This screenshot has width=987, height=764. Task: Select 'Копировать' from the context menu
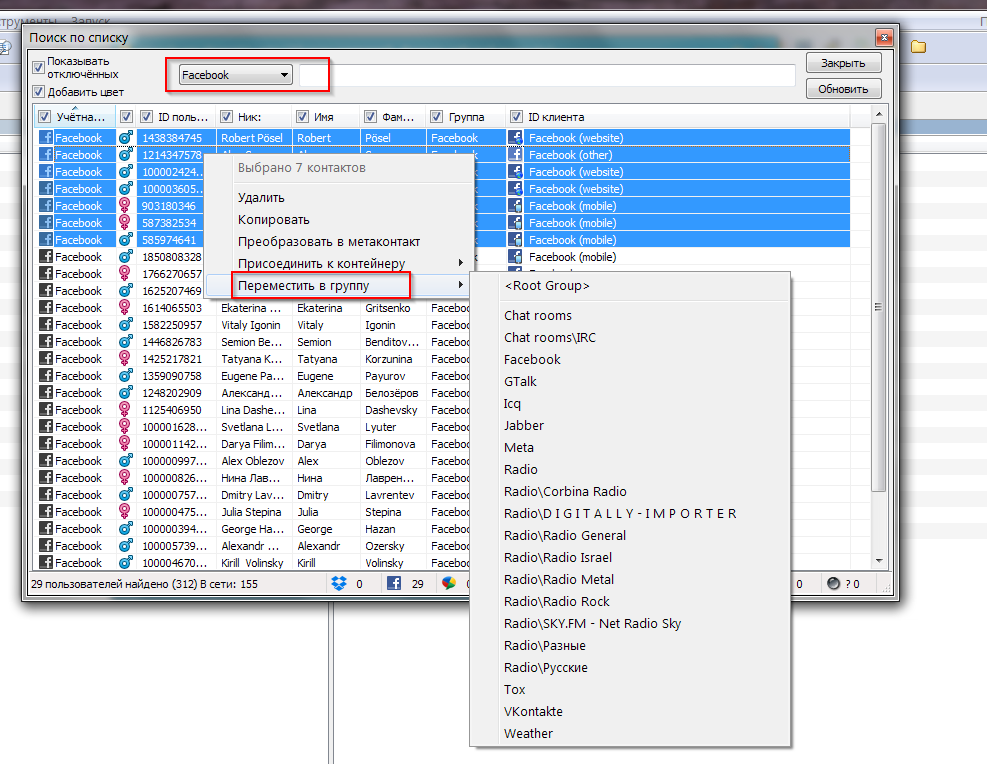[x=274, y=219]
